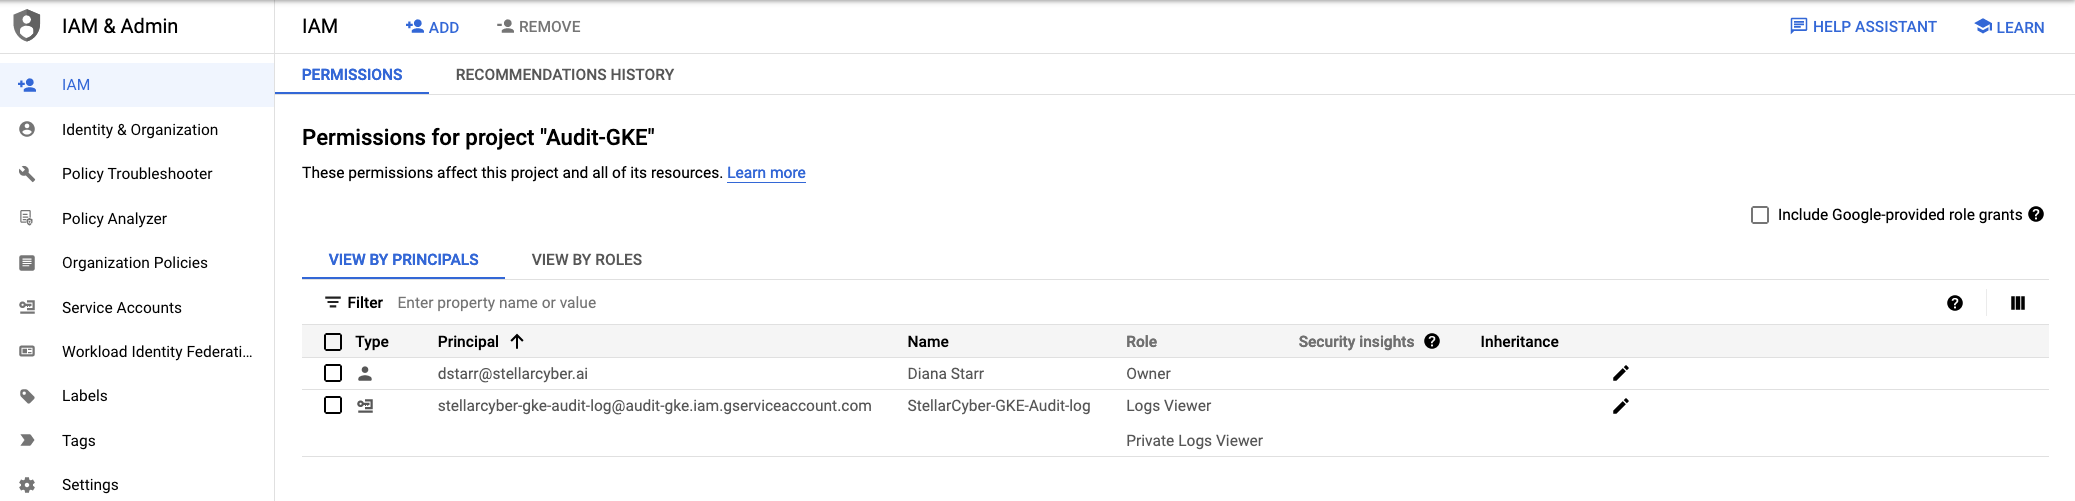Switch to View by Roles tab

pos(586,260)
